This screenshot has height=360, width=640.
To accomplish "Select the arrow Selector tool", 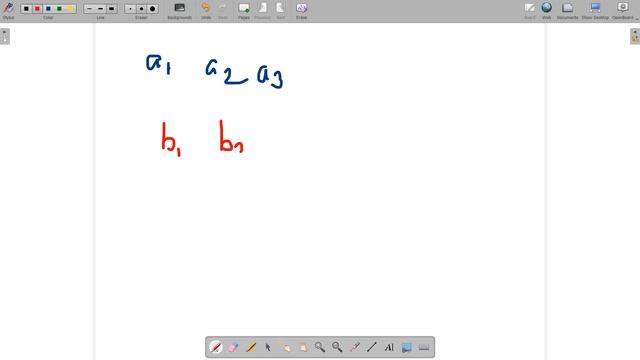I will click(x=268, y=347).
